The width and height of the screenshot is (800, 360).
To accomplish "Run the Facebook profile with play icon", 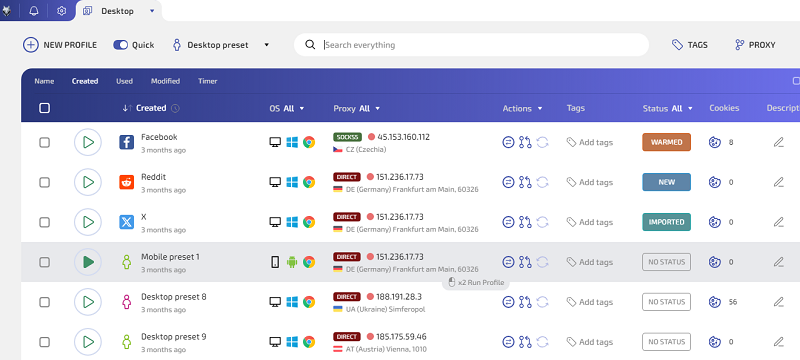I will click(x=88, y=142).
